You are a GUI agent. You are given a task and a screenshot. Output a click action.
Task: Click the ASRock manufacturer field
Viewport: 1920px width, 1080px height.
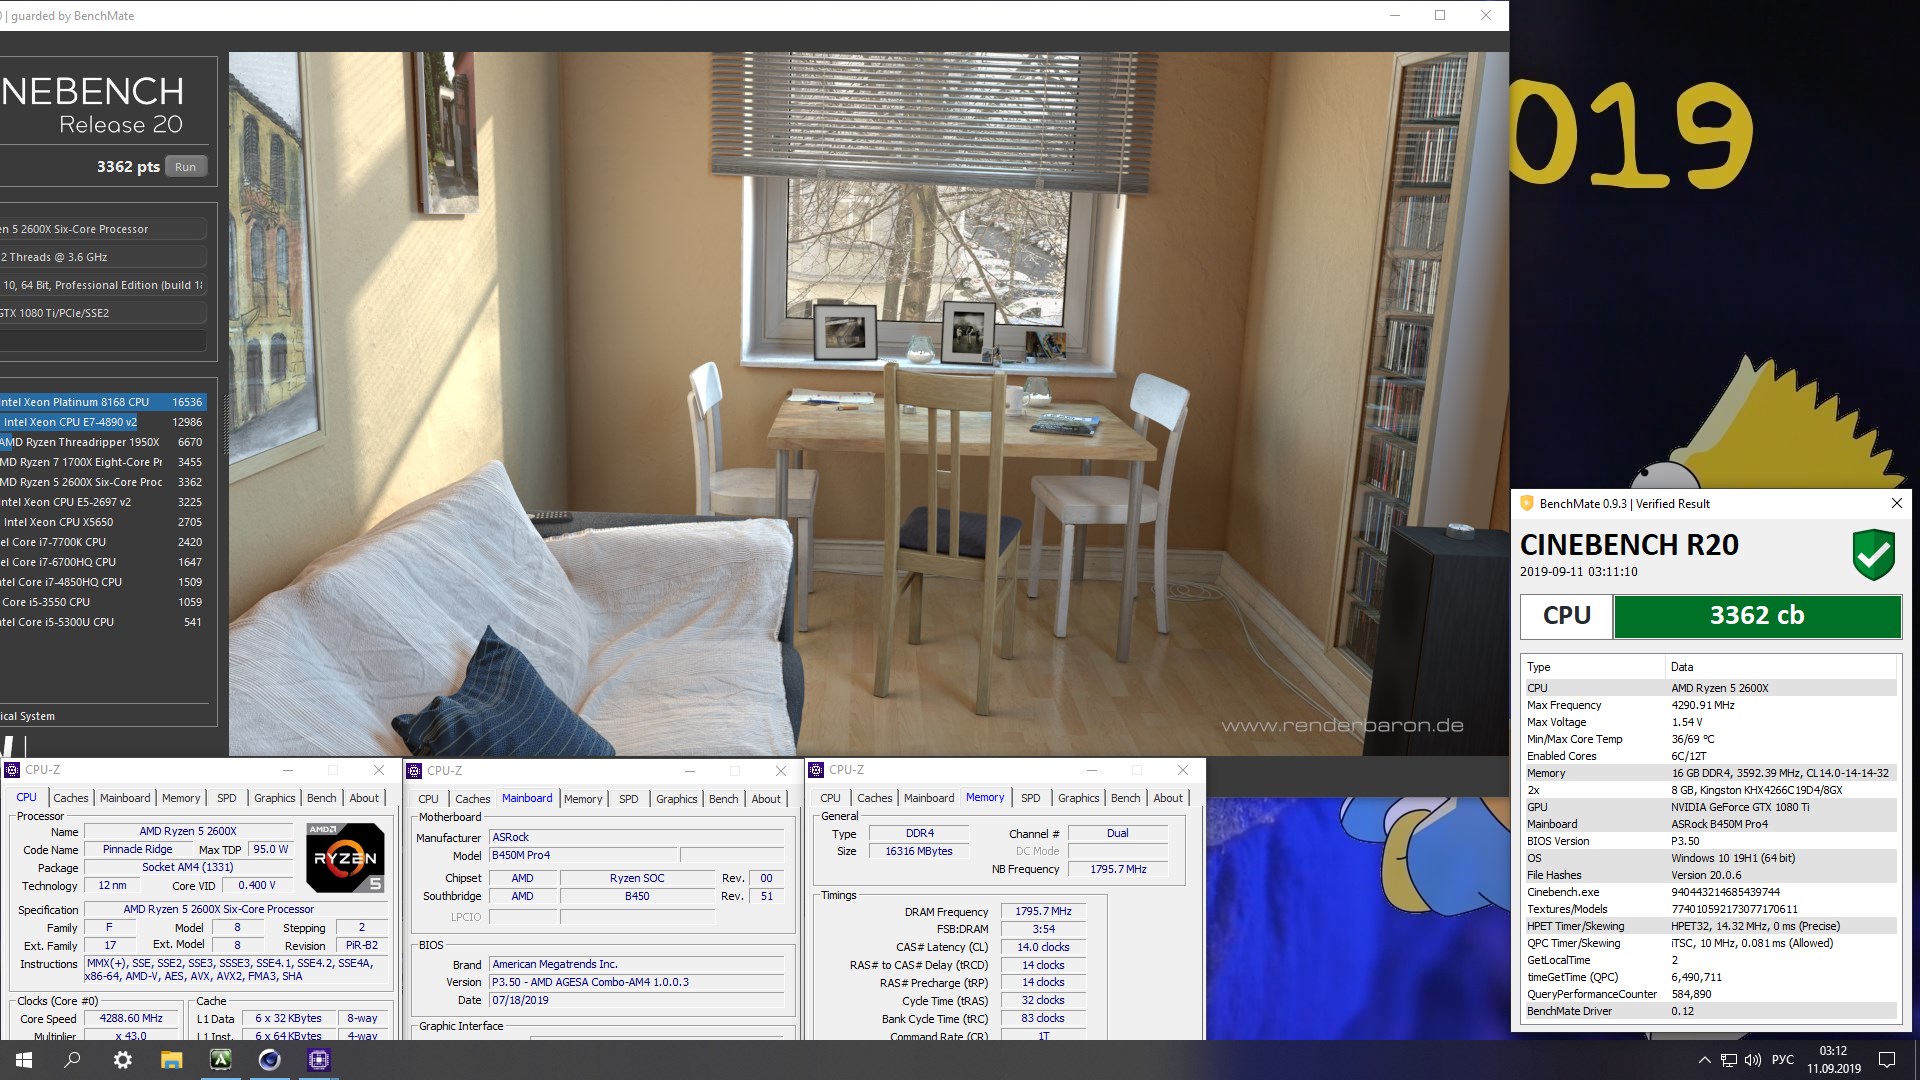pos(636,838)
